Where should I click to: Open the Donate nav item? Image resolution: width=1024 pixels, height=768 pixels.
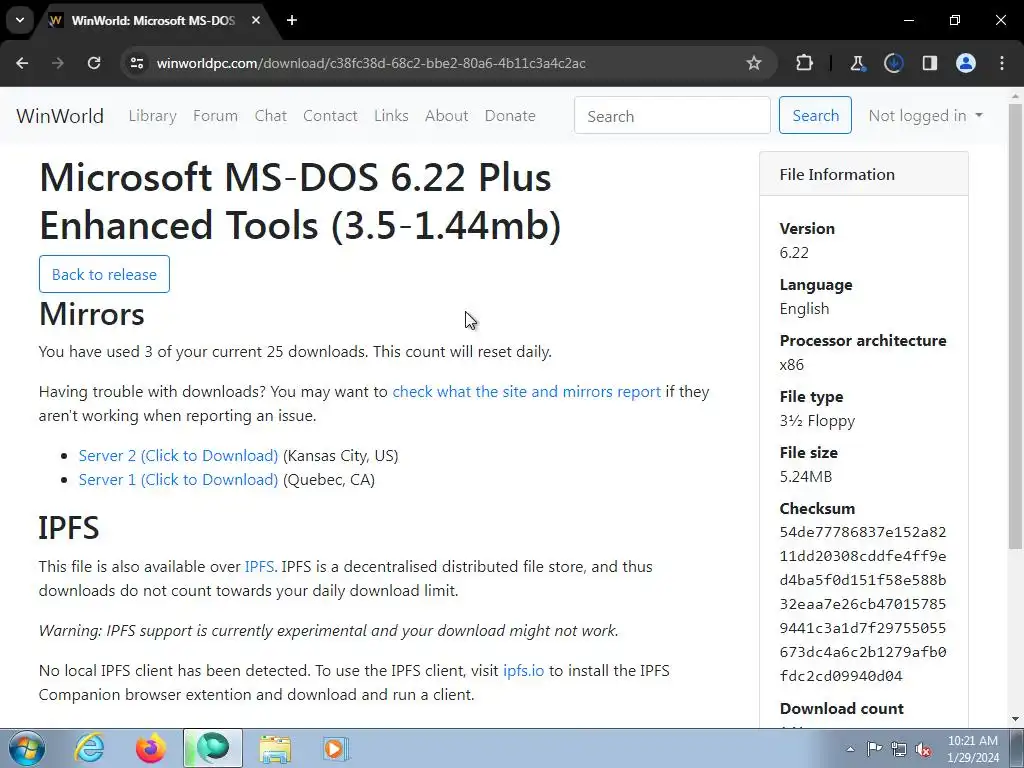coord(510,116)
